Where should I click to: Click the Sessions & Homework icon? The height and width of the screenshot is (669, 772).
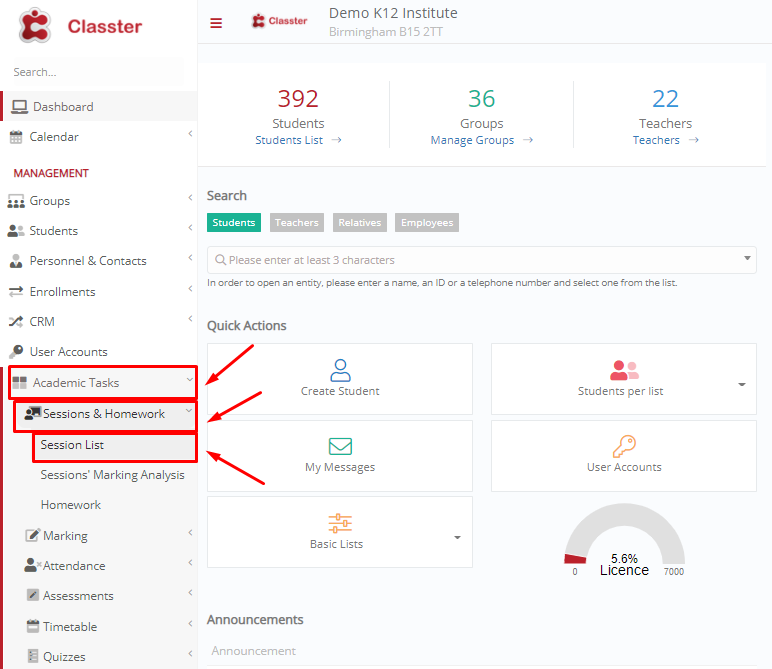click(32, 414)
